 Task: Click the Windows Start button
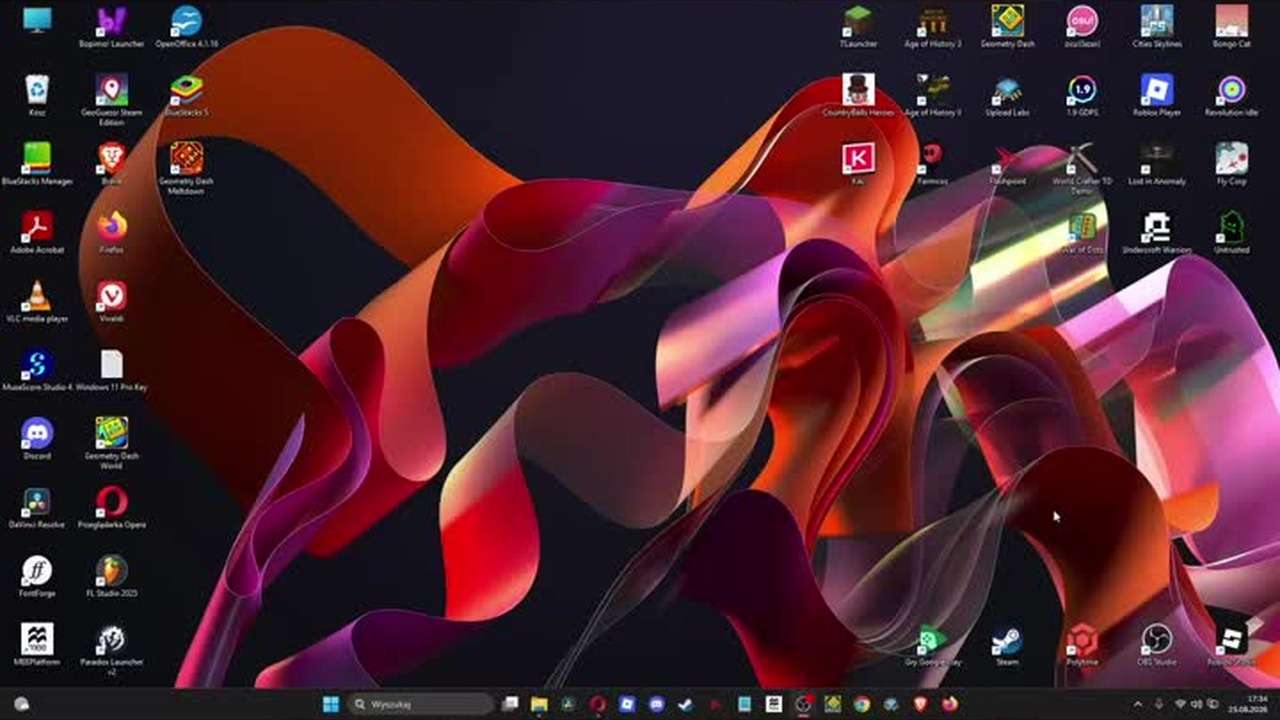click(x=331, y=704)
